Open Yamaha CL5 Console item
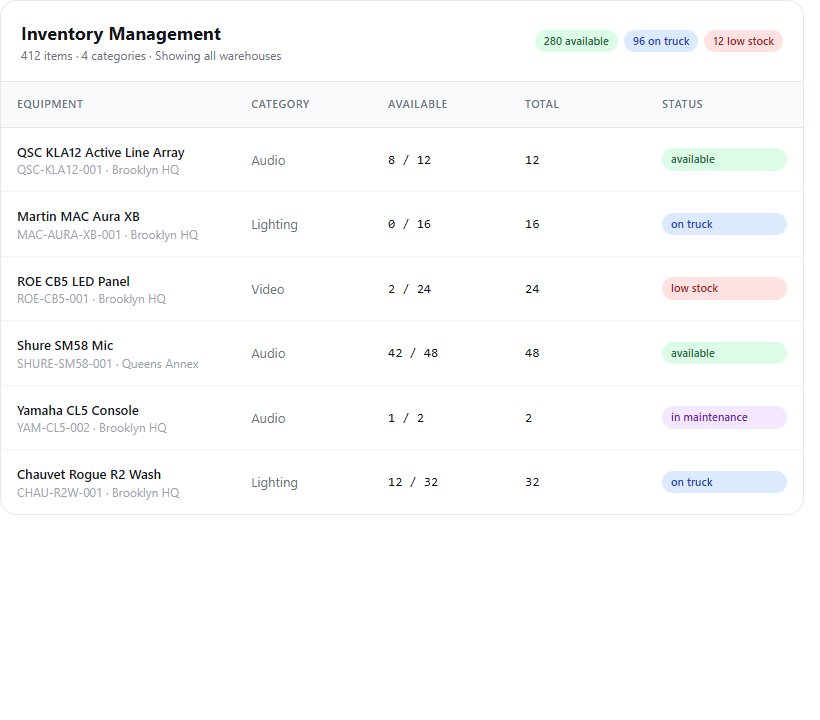 tap(78, 410)
